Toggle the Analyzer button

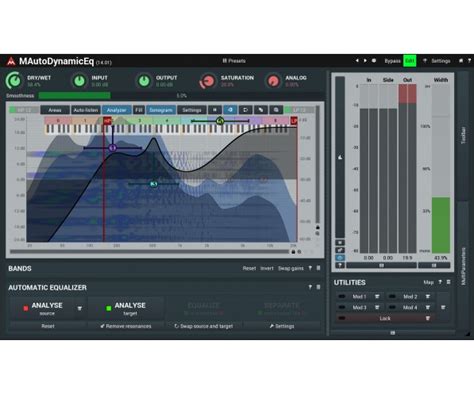(x=117, y=110)
